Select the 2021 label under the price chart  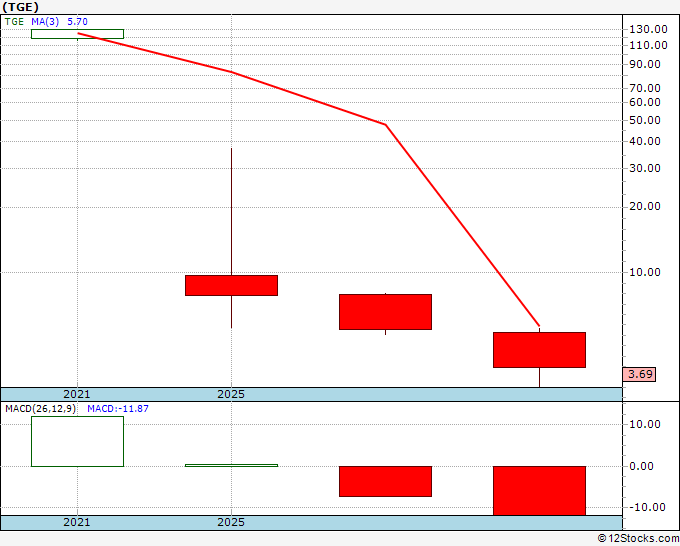click(x=77, y=394)
